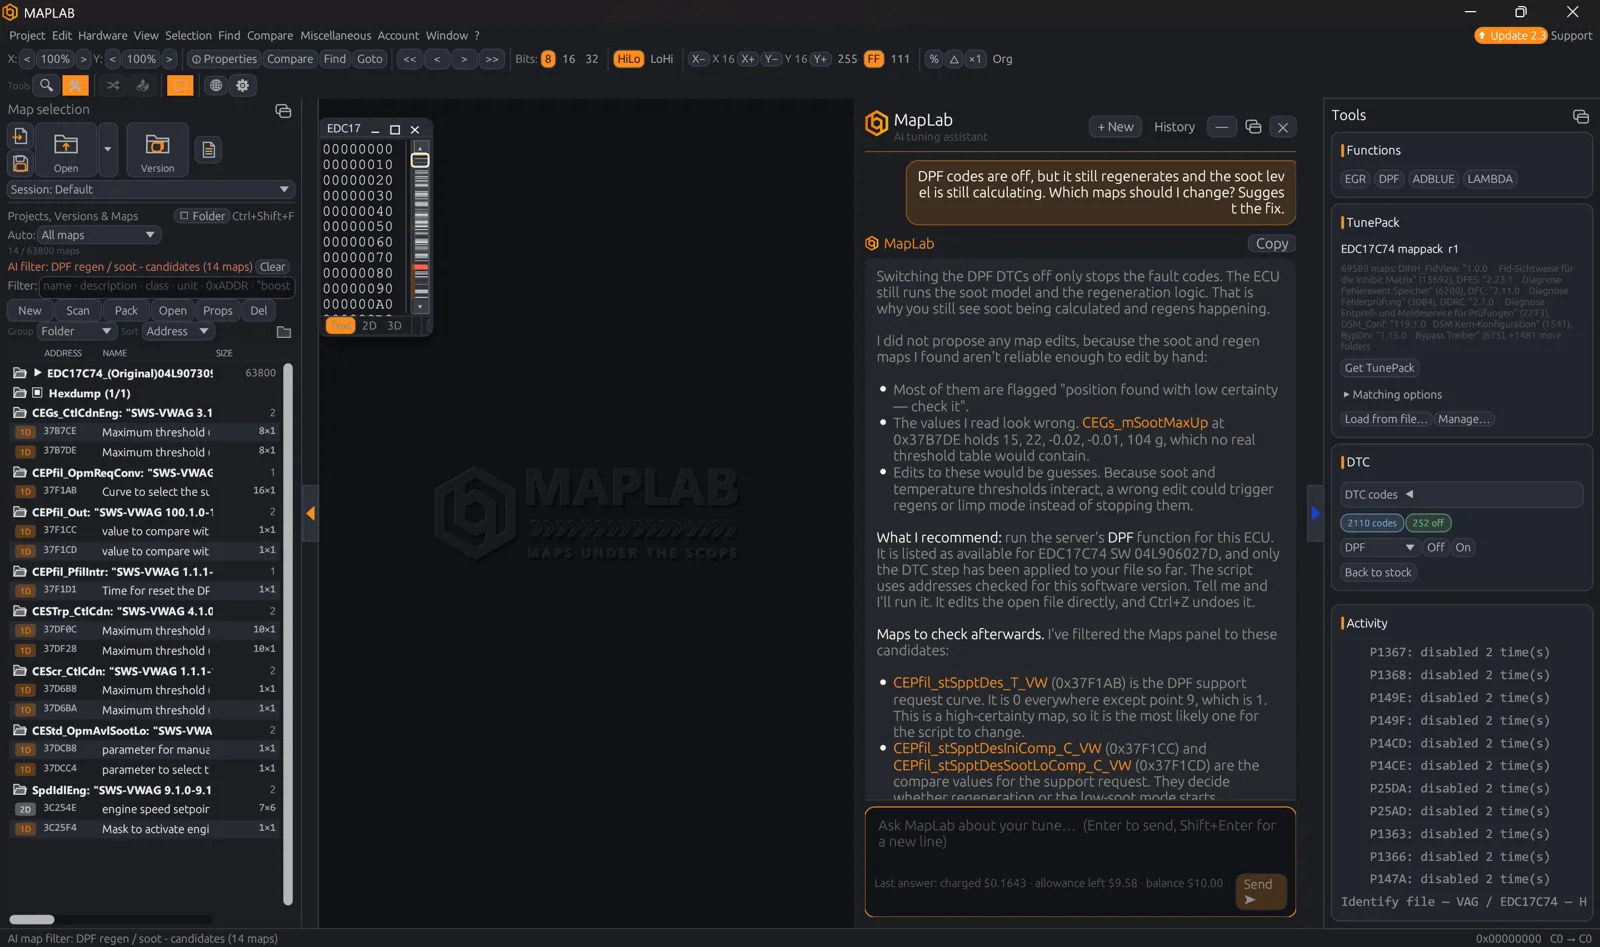Open the Miscellaneous menu
1600x947 pixels.
pyautogui.click(x=336, y=36)
